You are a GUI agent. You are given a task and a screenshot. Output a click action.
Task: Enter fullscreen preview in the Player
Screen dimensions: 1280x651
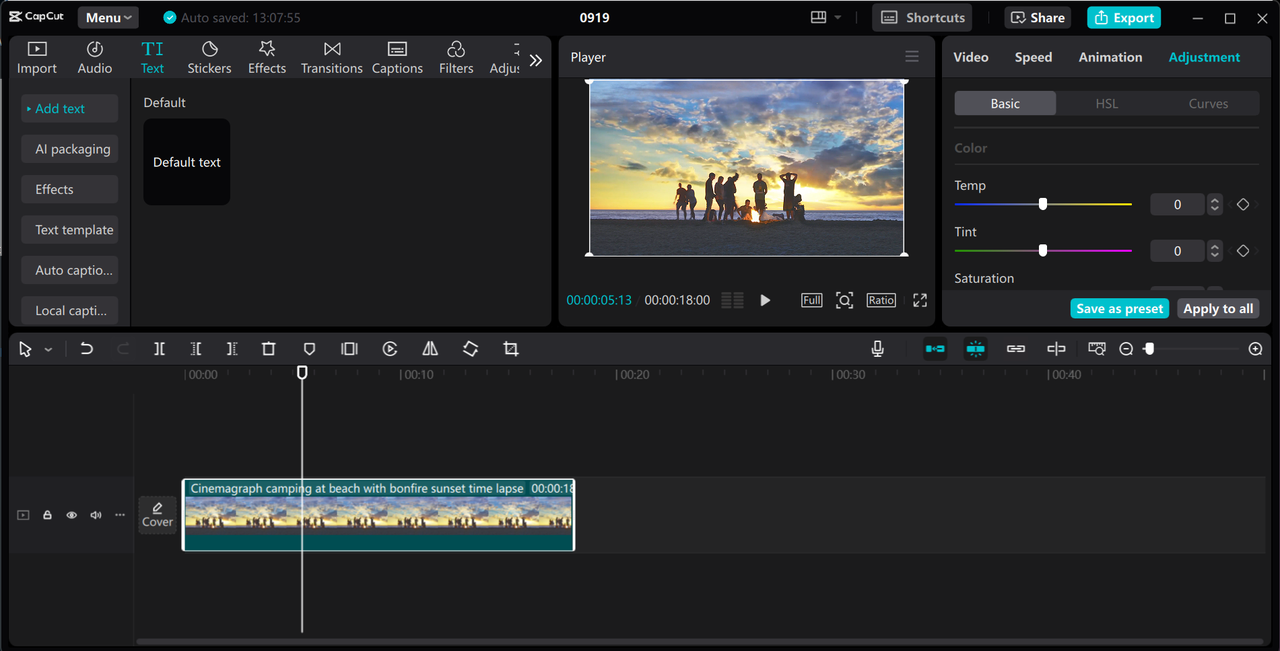pyautogui.click(x=920, y=300)
